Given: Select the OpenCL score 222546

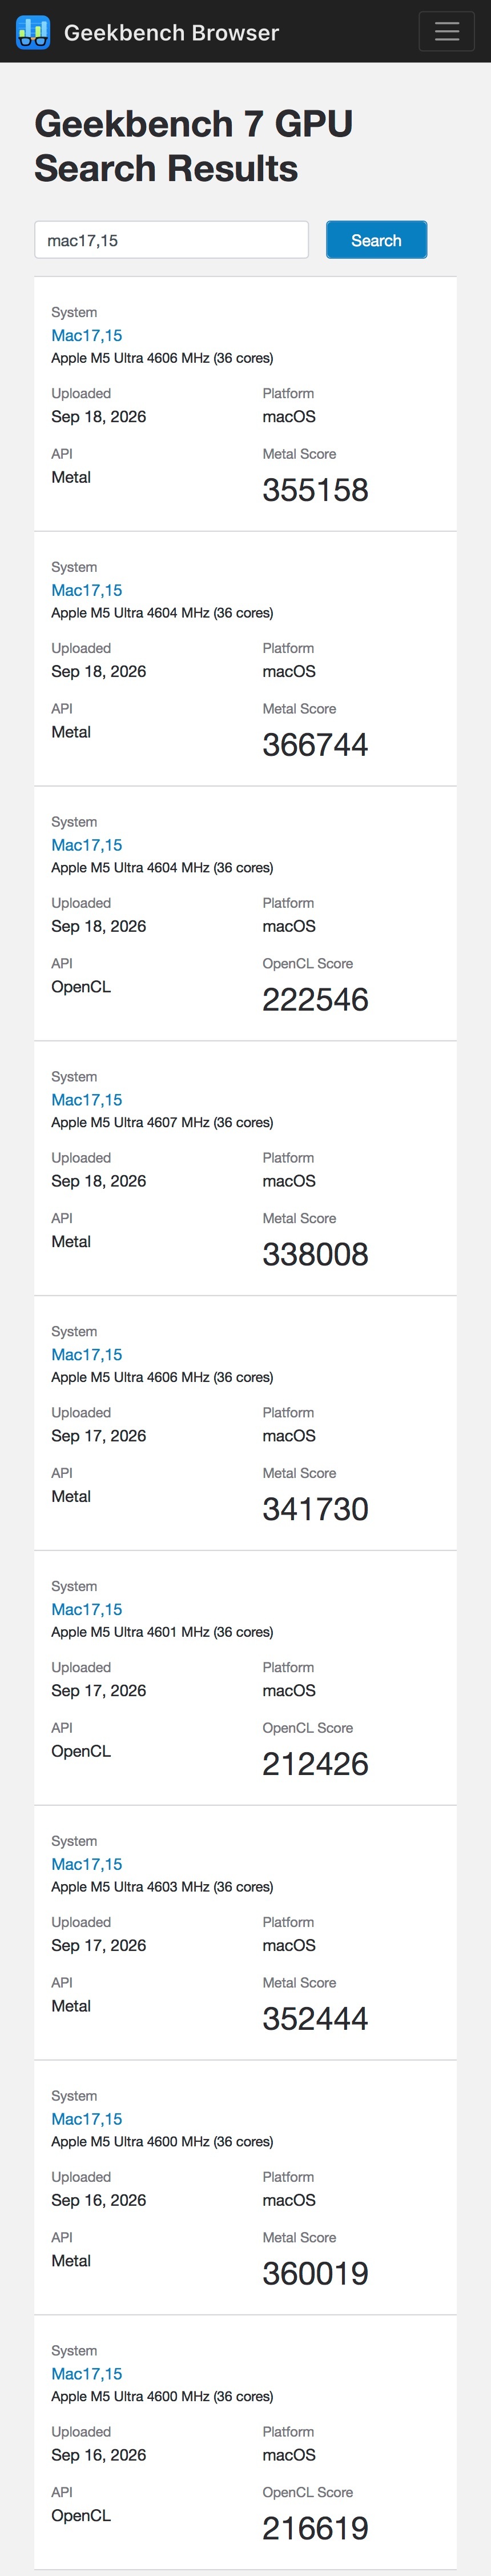Looking at the screenshot, I should (315, 1000).
